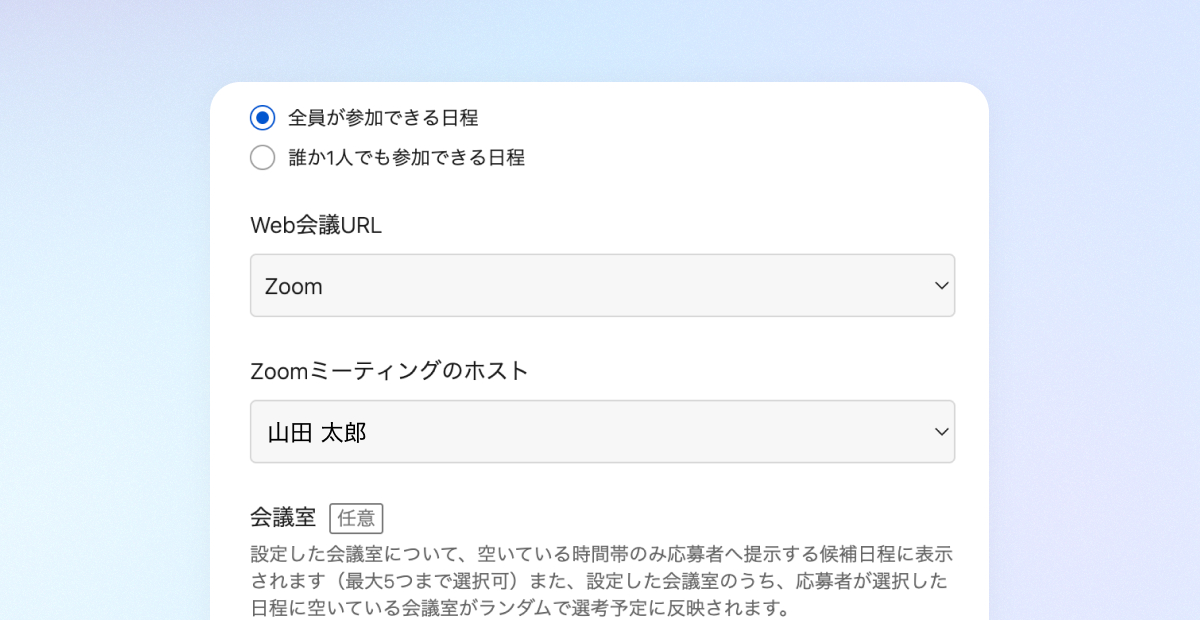Open the Web会議URL dropdown
This screenshot has height=620, width=1200.
[x=602, y=286]
